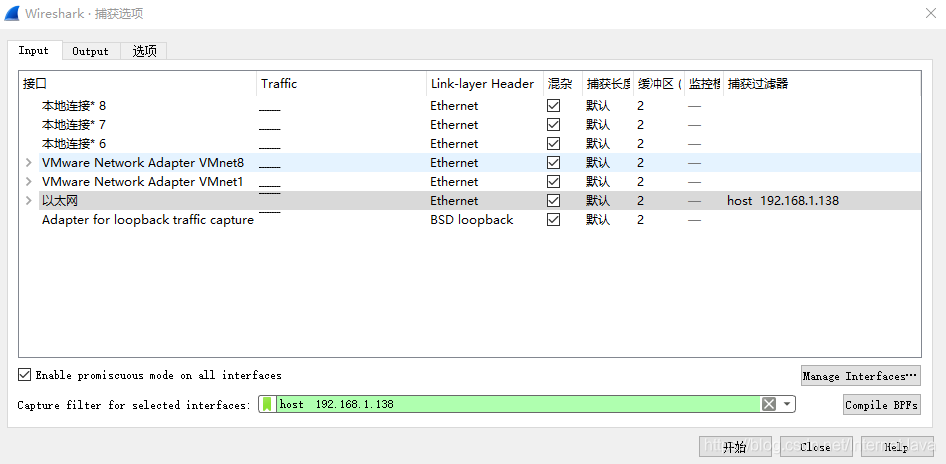
Task: Click the 默认 snaplen cell for loopback adapter
Action: [x=598, y=220]
